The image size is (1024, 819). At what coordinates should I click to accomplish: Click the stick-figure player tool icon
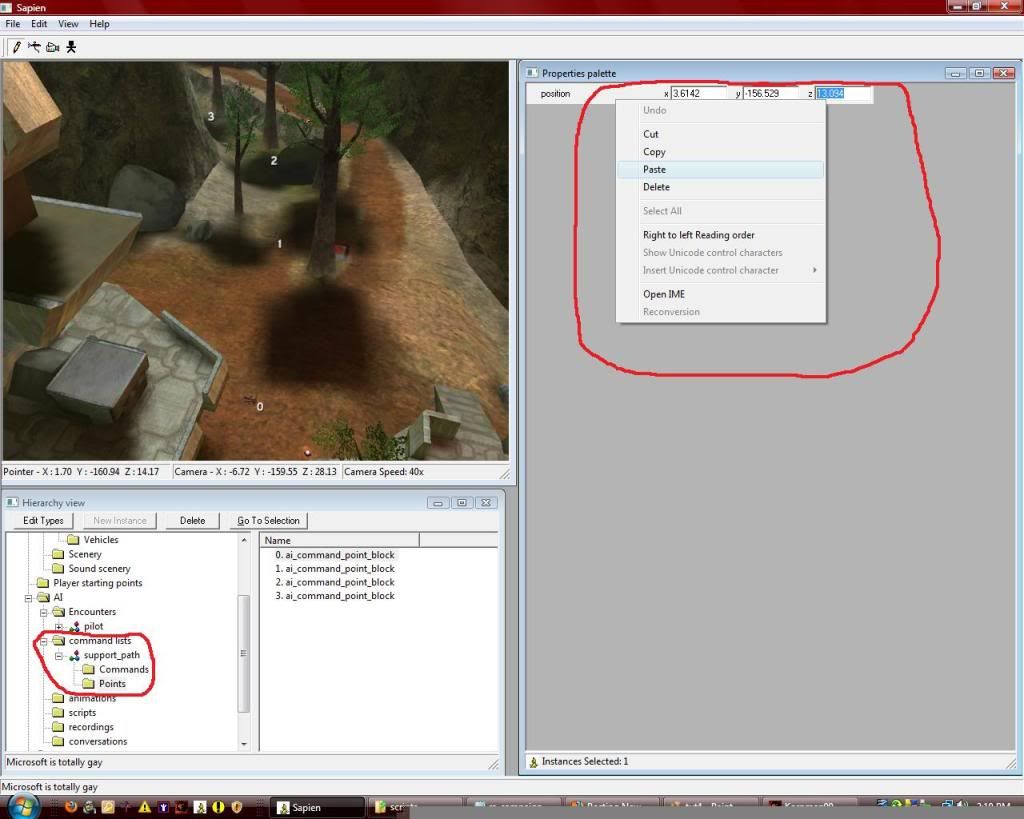pos(71,47)
